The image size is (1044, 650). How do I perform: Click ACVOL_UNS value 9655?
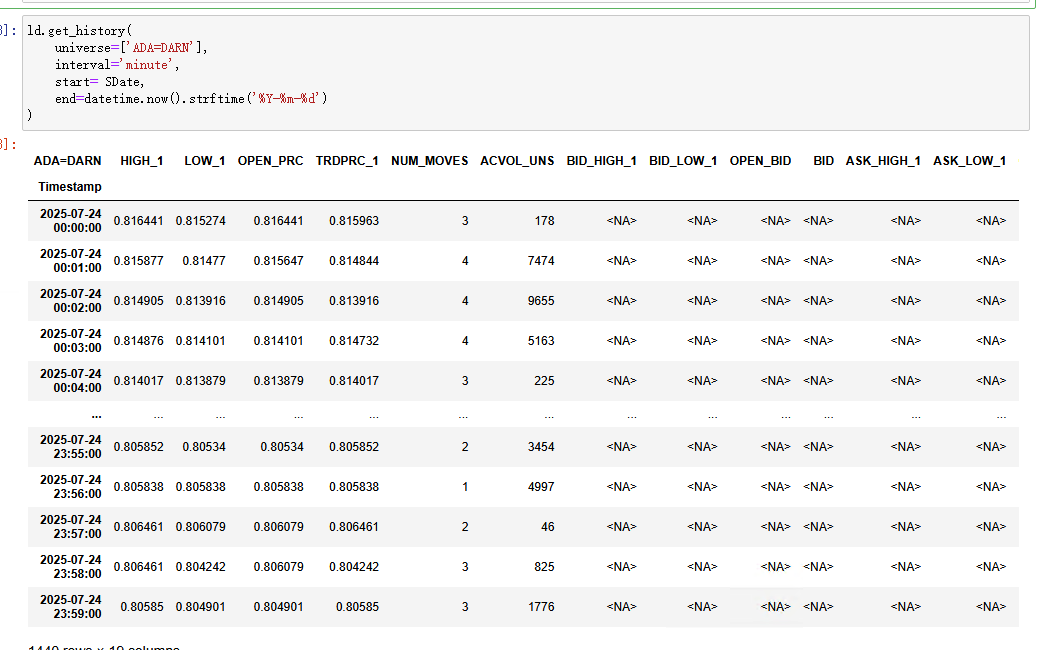coord(541,301)
